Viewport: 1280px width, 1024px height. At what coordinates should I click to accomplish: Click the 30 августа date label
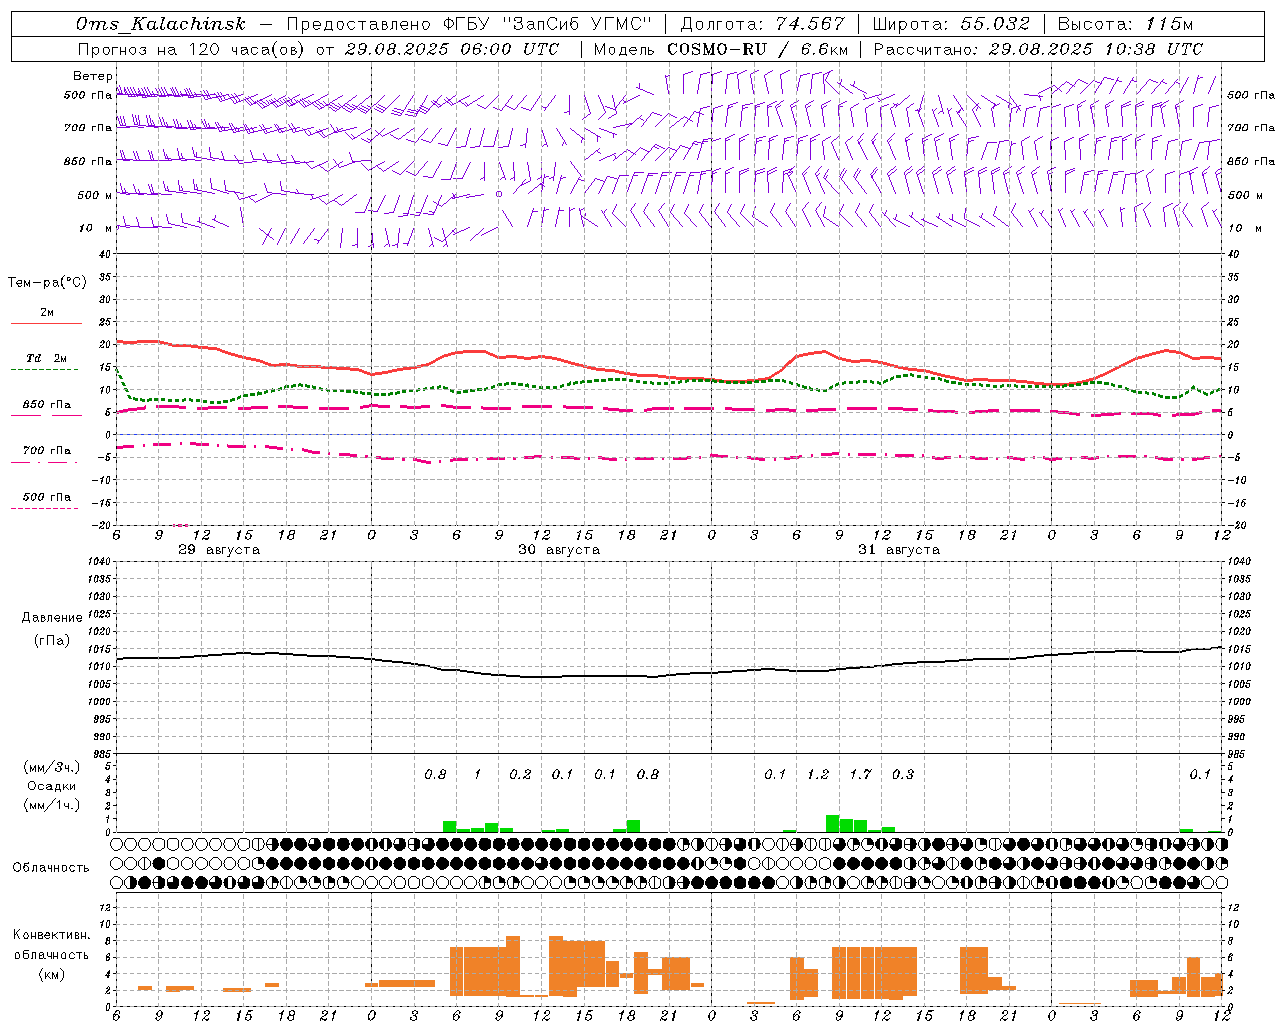(x=559, y=550)
